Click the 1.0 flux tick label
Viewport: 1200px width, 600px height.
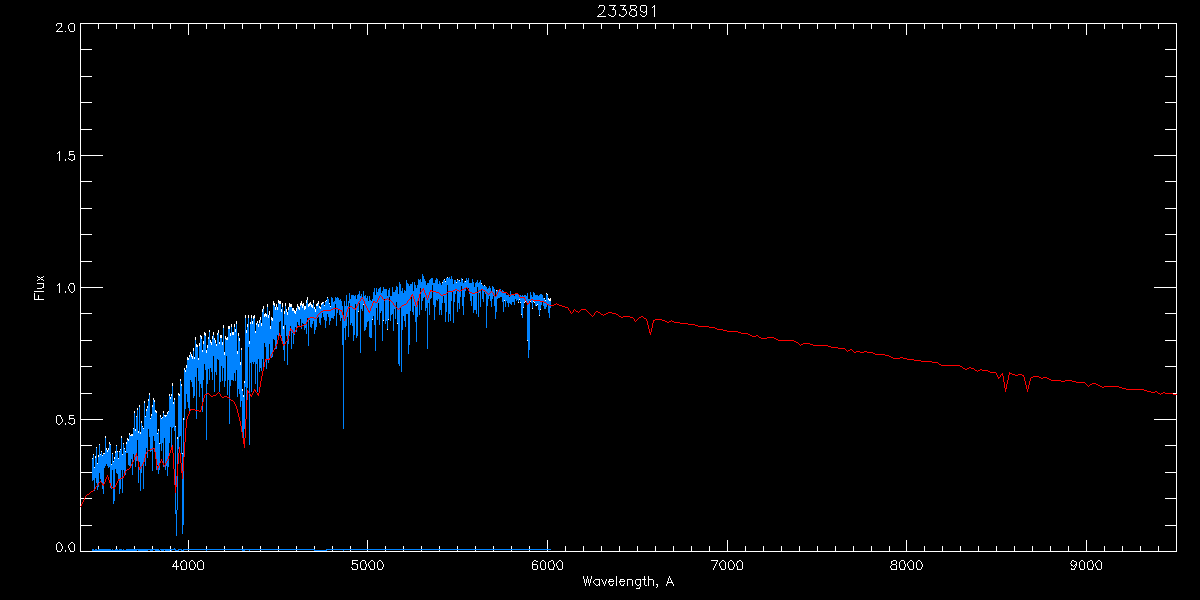click(65, 288)
